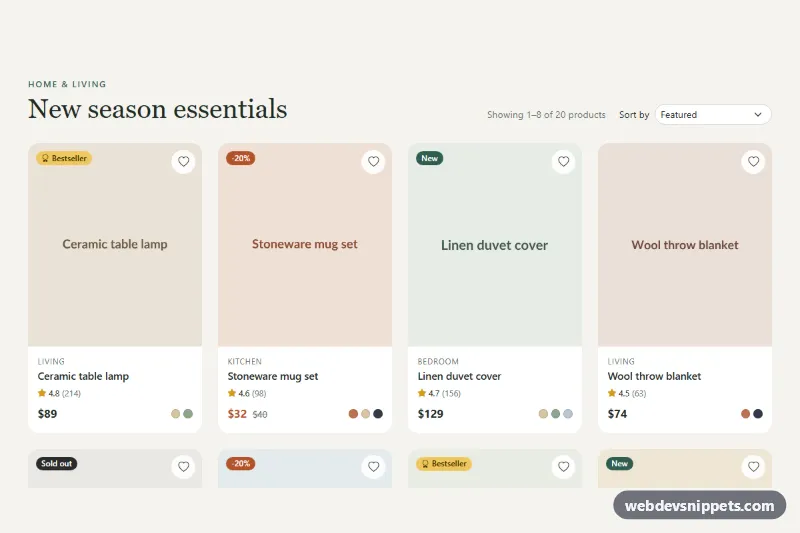The height and width of the screenshot is (533, 800).
Task: Open Stoneware mug set product image
Action: pos(305,245)
